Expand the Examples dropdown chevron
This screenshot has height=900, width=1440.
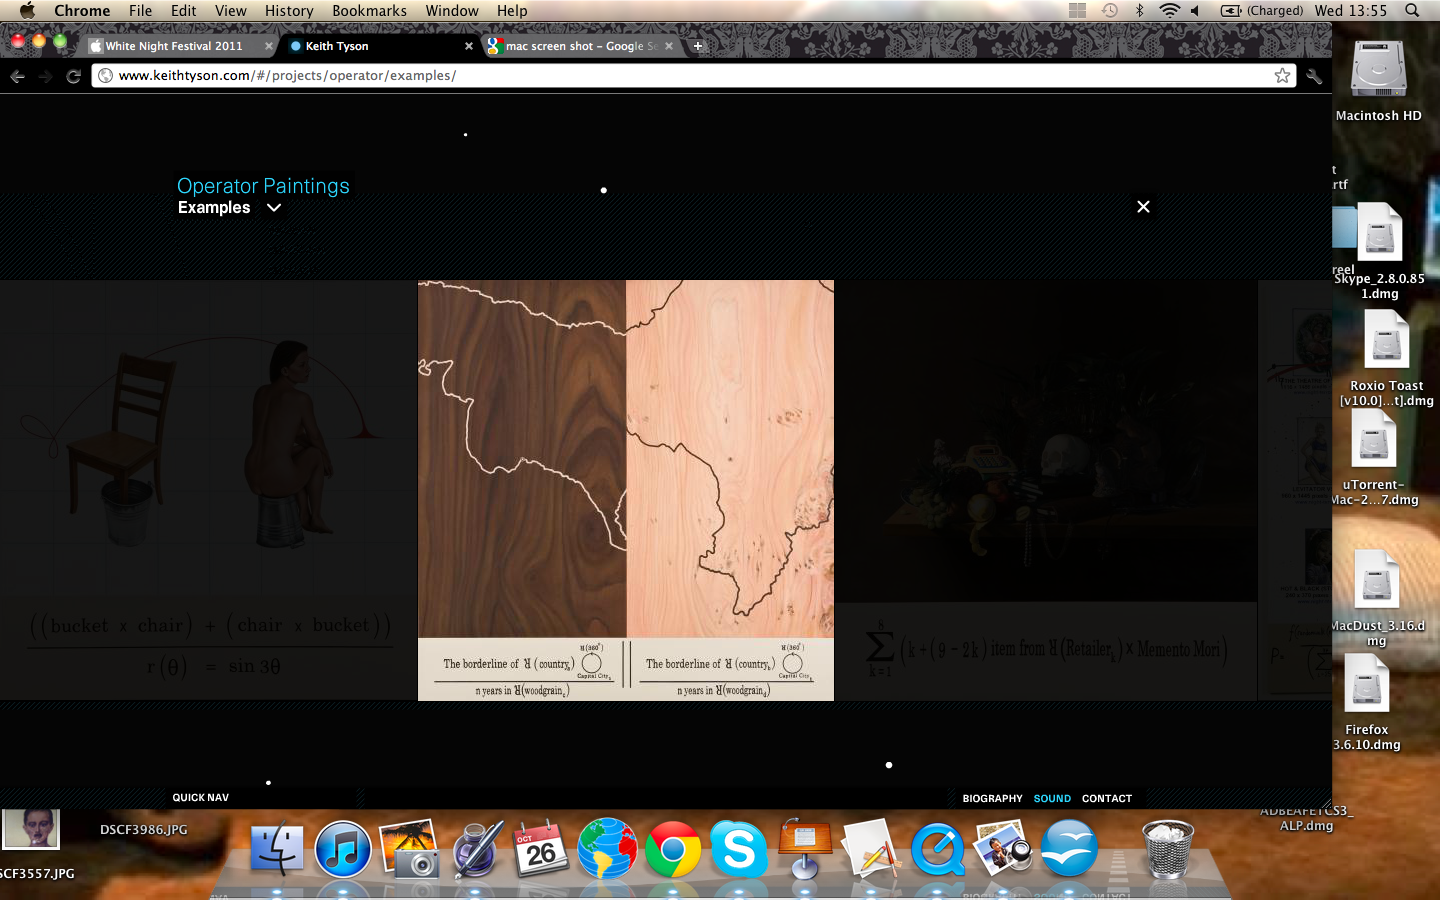coord(274,208)
